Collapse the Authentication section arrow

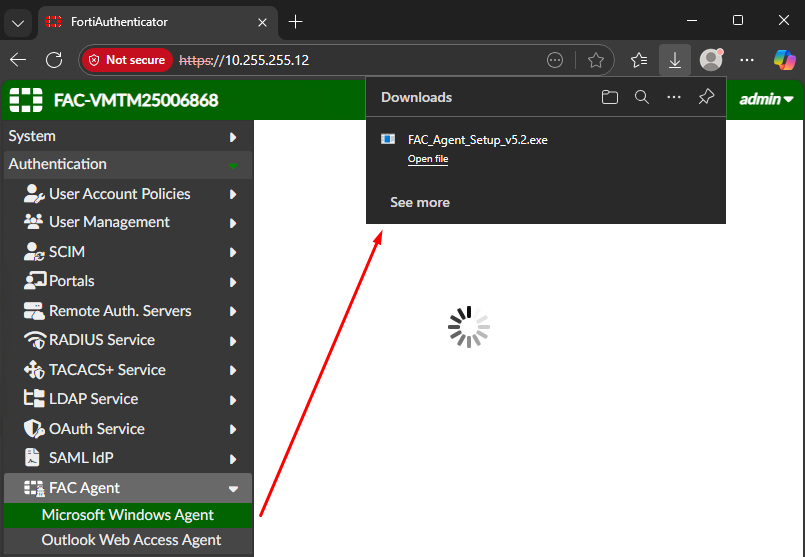233,166
